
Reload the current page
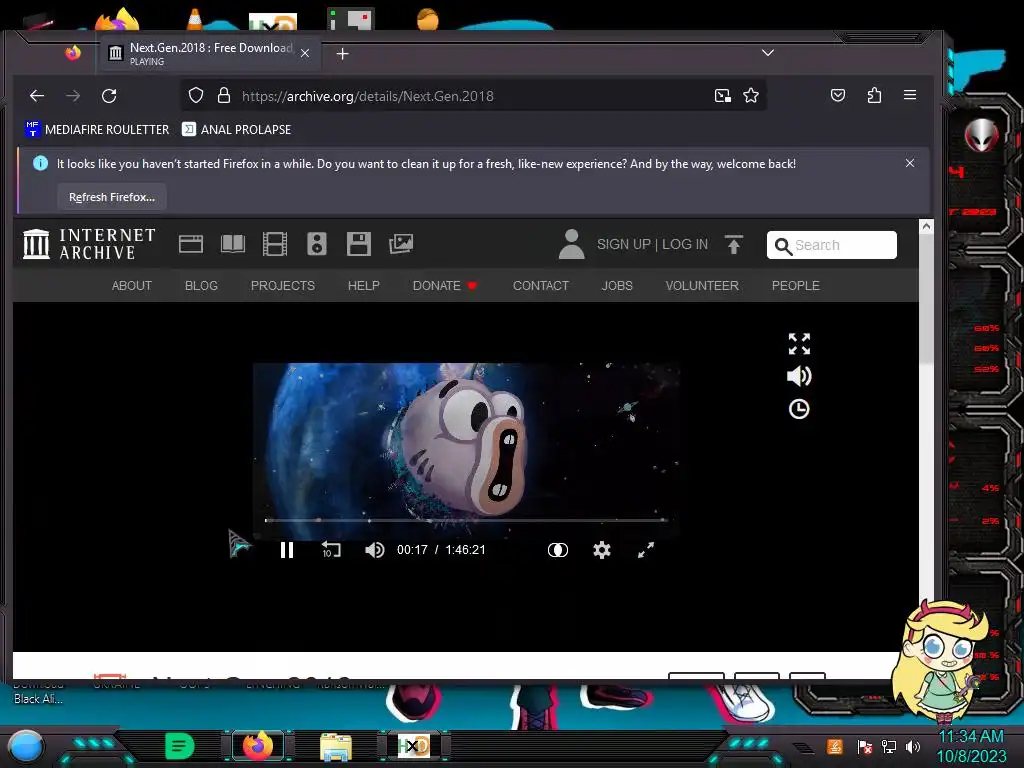pos(109,96)
